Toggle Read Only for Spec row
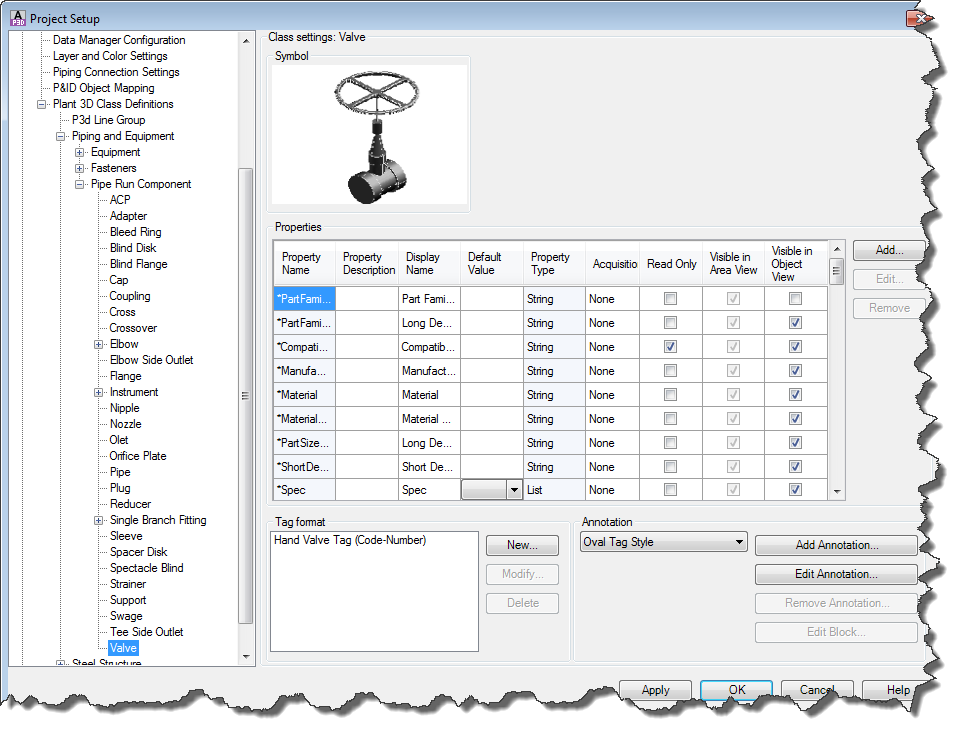The height and width of the screenshot is (734, 962). click(671, 490)
